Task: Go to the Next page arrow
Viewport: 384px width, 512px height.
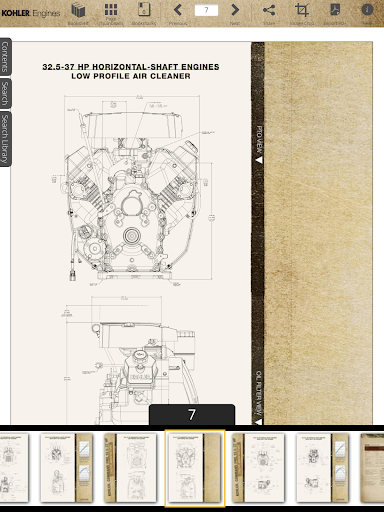Action: (235, 10)
